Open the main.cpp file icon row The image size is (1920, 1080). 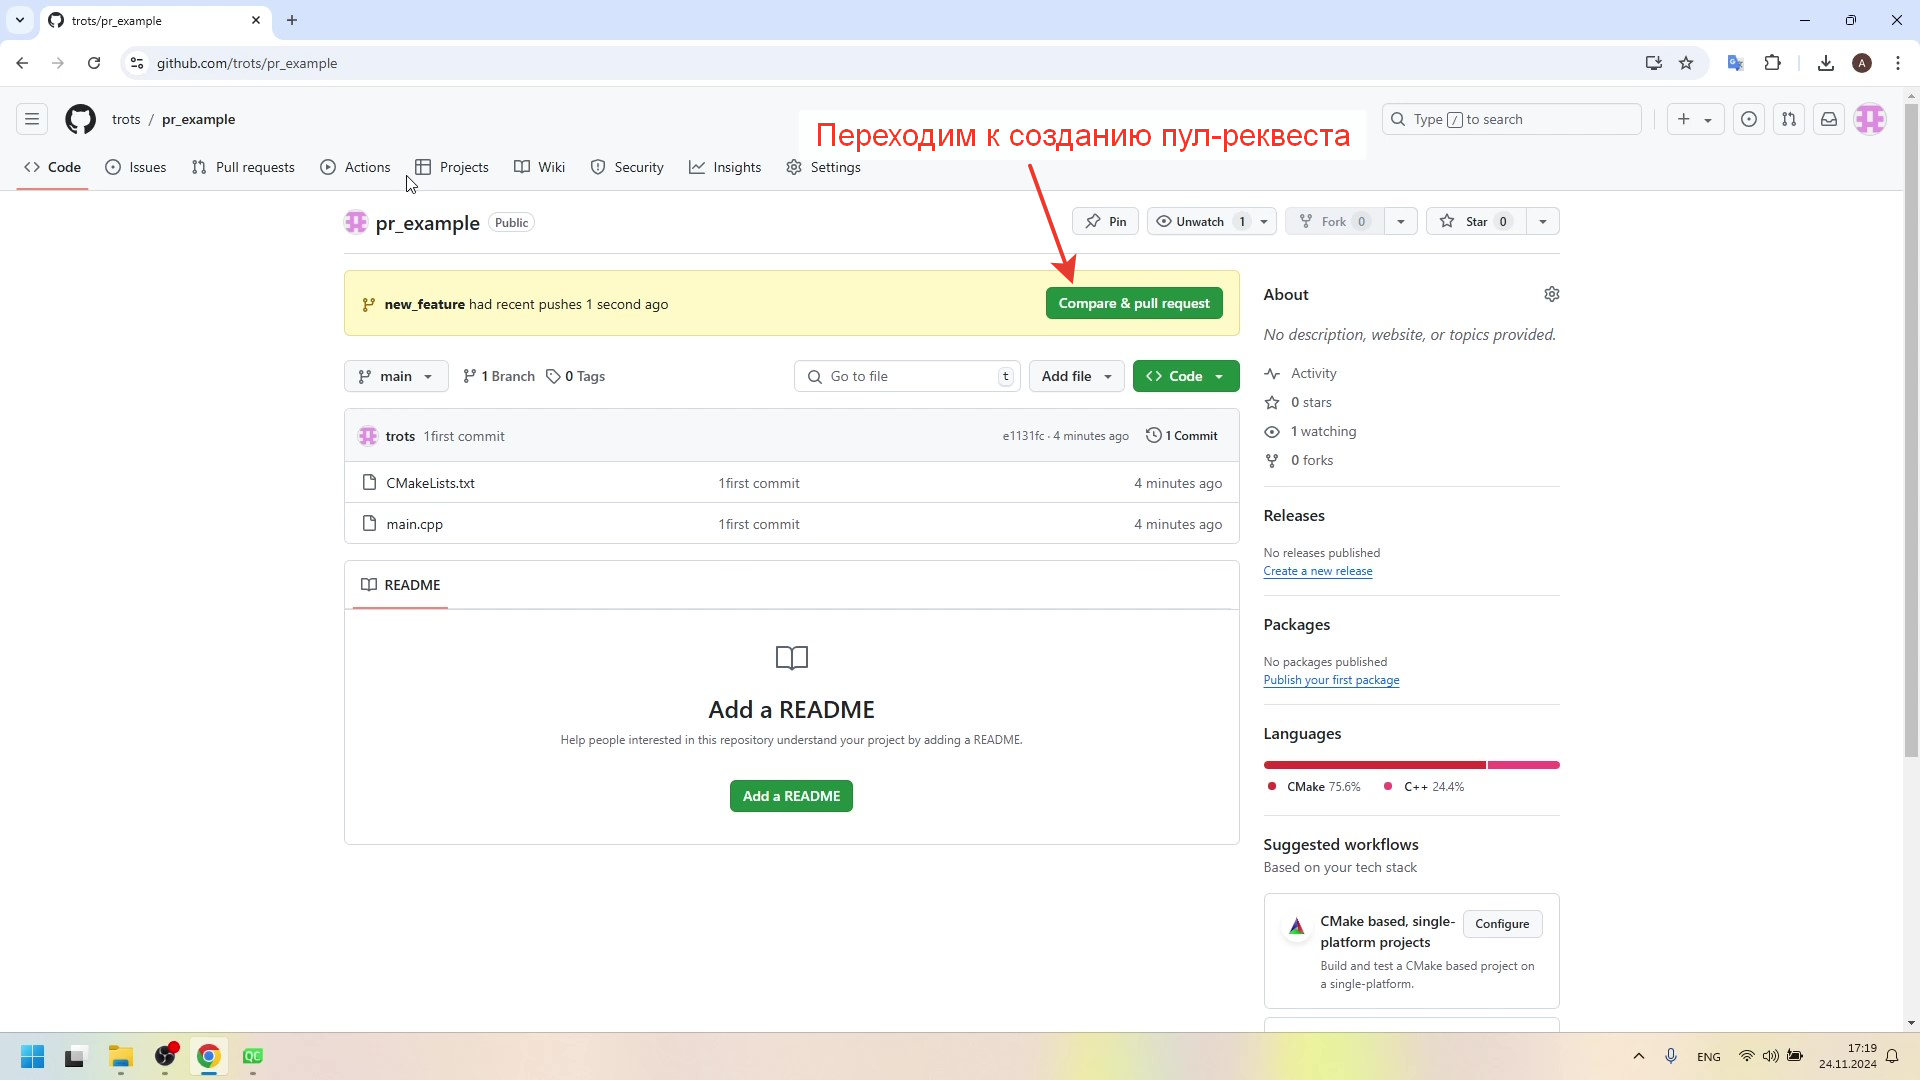pyautogui.click(x=369, y=523)
